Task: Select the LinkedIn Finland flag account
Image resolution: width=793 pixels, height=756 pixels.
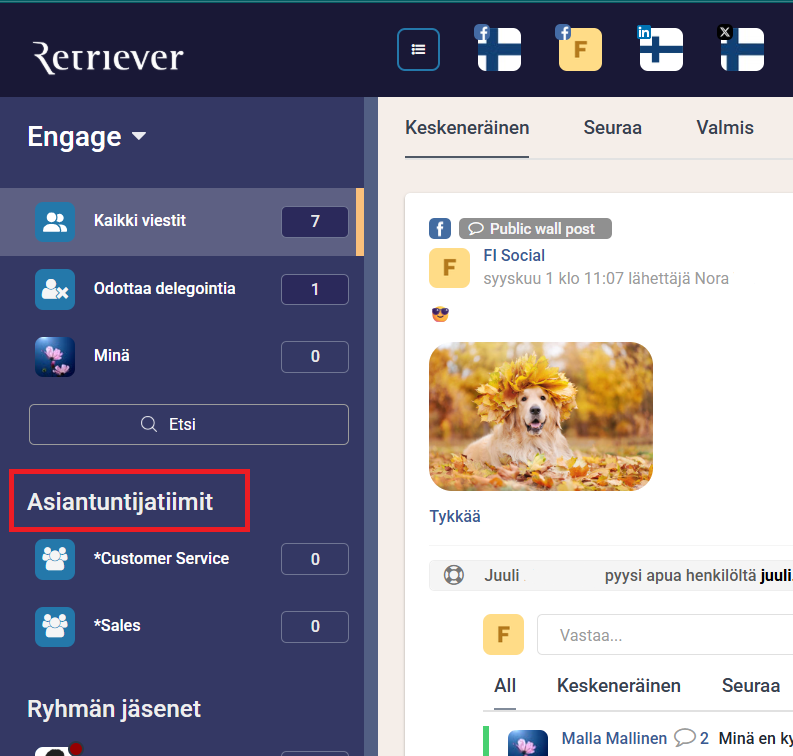Action: 660,48
